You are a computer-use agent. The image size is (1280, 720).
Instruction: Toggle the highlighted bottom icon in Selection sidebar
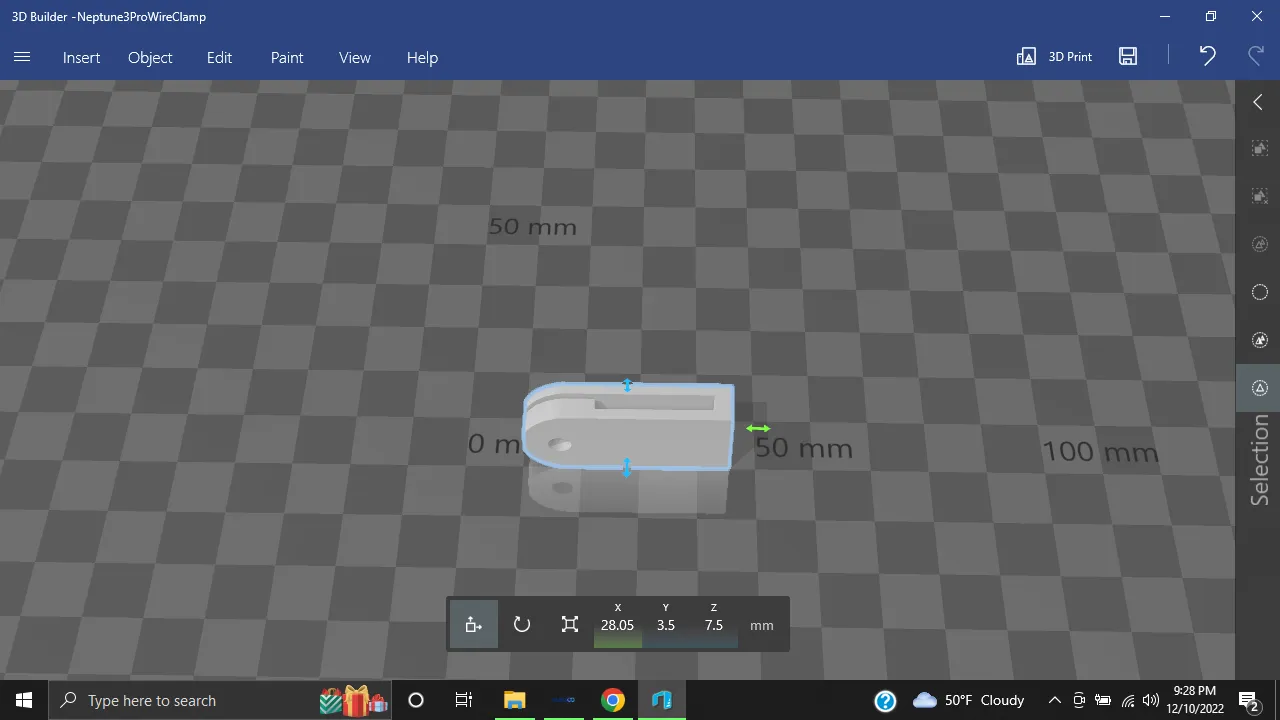(1260, 388)
